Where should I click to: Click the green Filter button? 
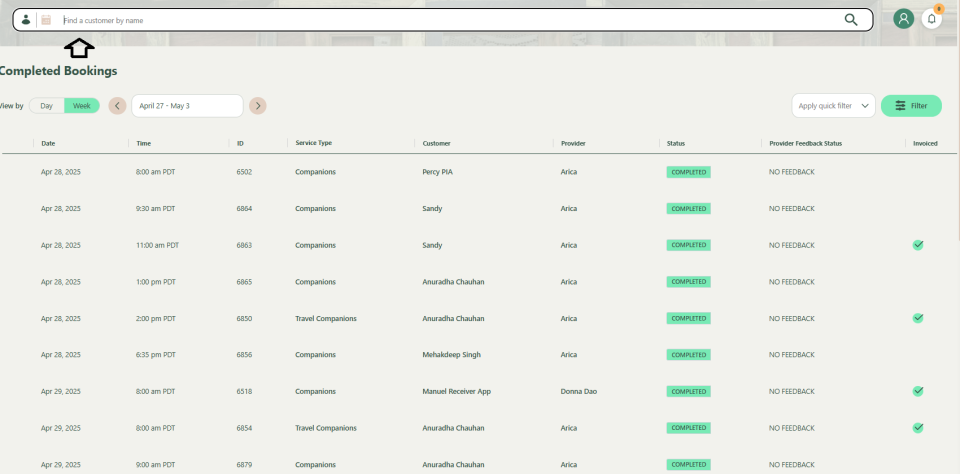(x=911, y=106)
